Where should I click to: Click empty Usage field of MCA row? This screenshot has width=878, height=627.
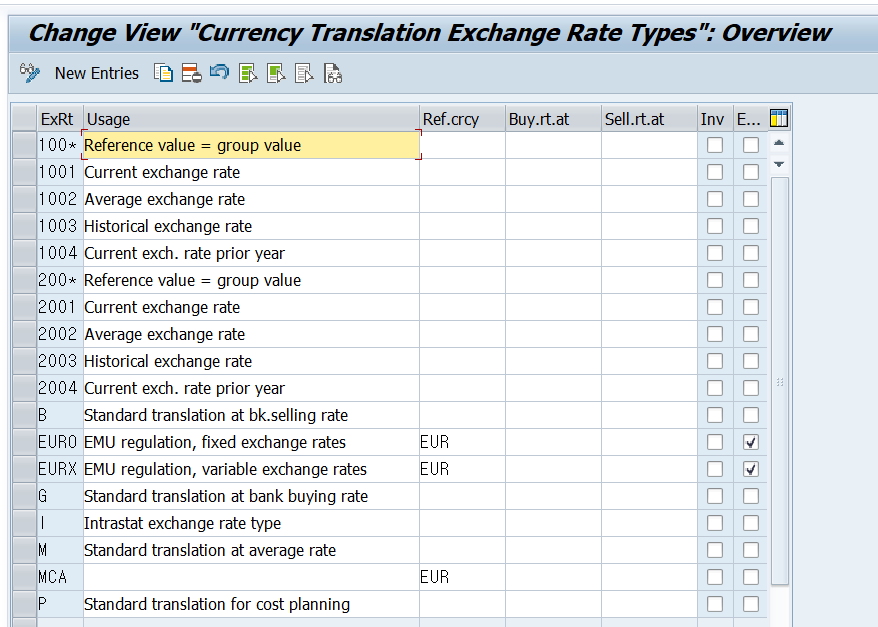251,577
